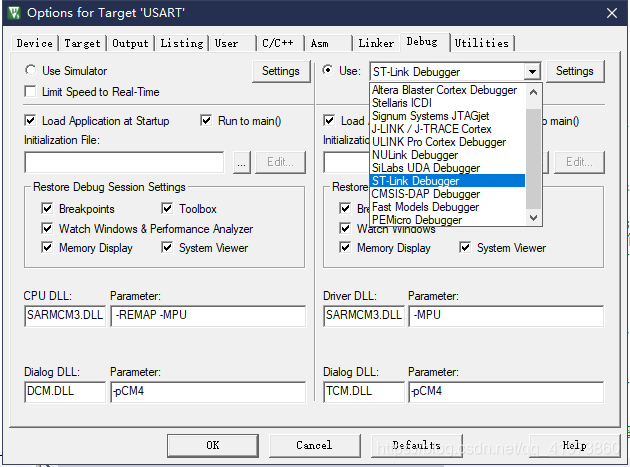The height and width of the screenshot is (467, 630).
Task: Switch to the Device tab
Action: [35, 43]
